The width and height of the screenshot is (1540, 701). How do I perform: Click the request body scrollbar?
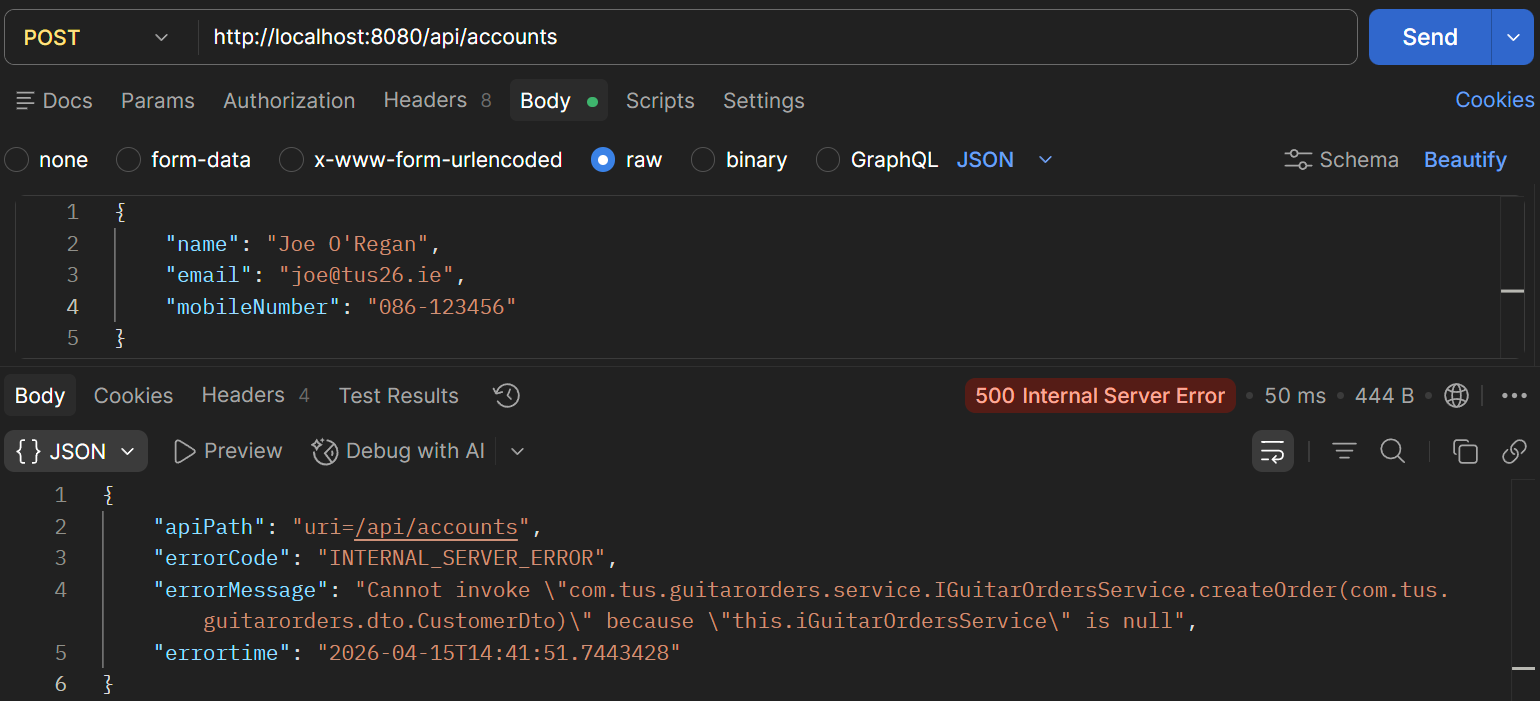[1513, 275]
